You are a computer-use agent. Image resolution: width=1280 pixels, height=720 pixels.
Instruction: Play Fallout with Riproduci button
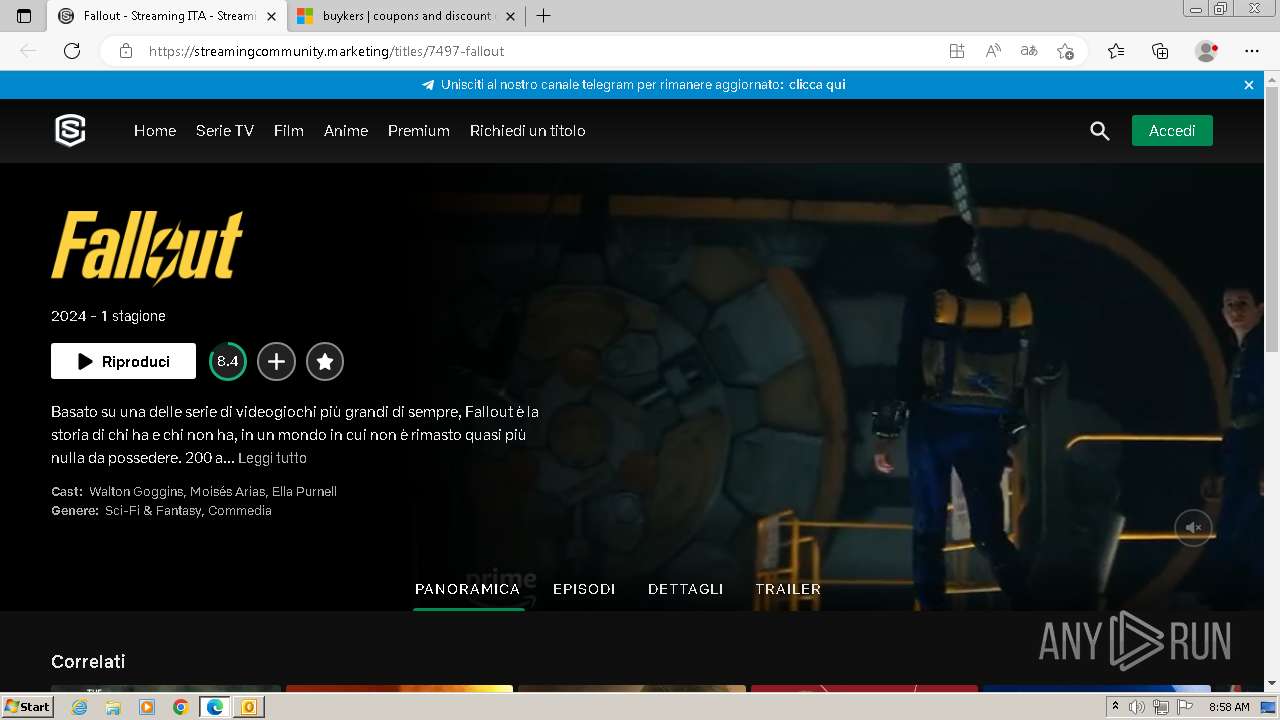pos(123,361)
